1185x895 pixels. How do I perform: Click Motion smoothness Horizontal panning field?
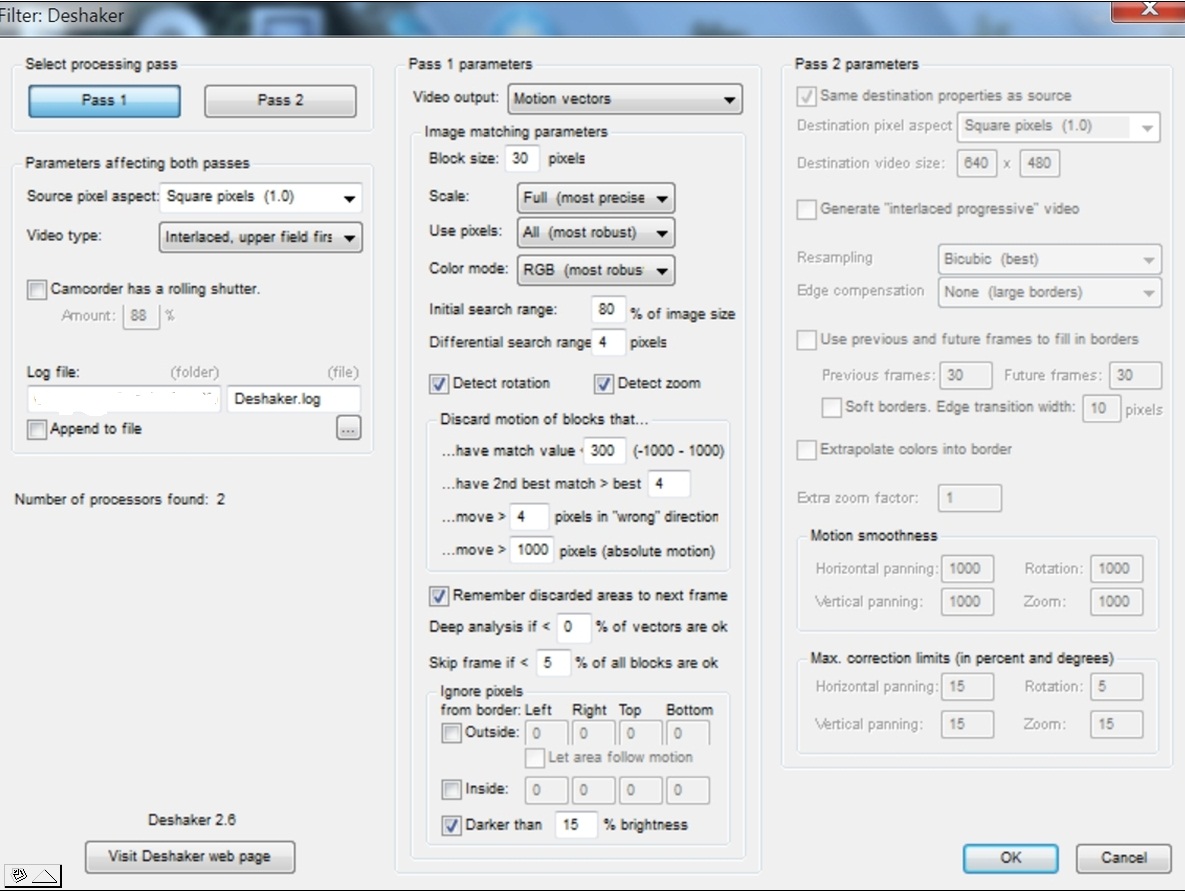click(x=967, y=569)
